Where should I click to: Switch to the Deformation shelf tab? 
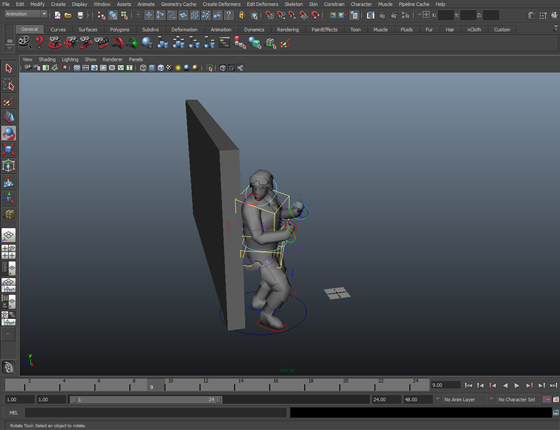pyautogui.click(x=184, y=29)
